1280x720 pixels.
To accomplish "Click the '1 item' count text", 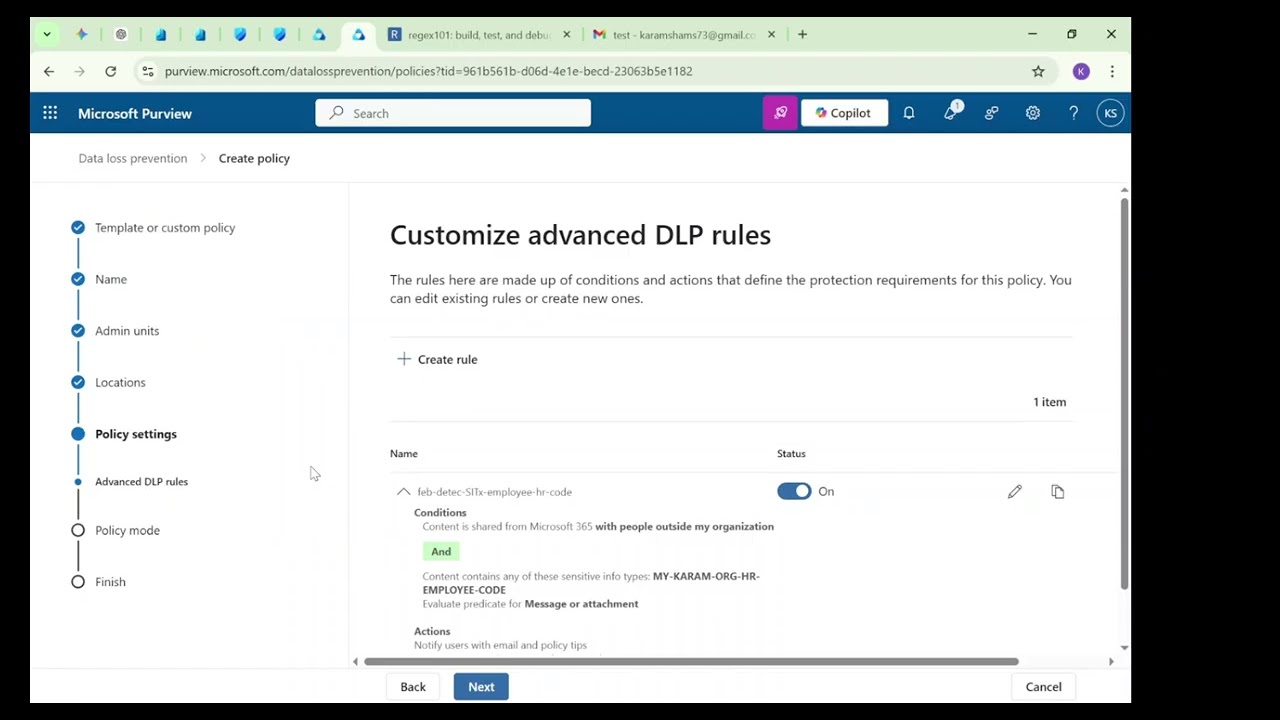I will (x=1050, y=402).
